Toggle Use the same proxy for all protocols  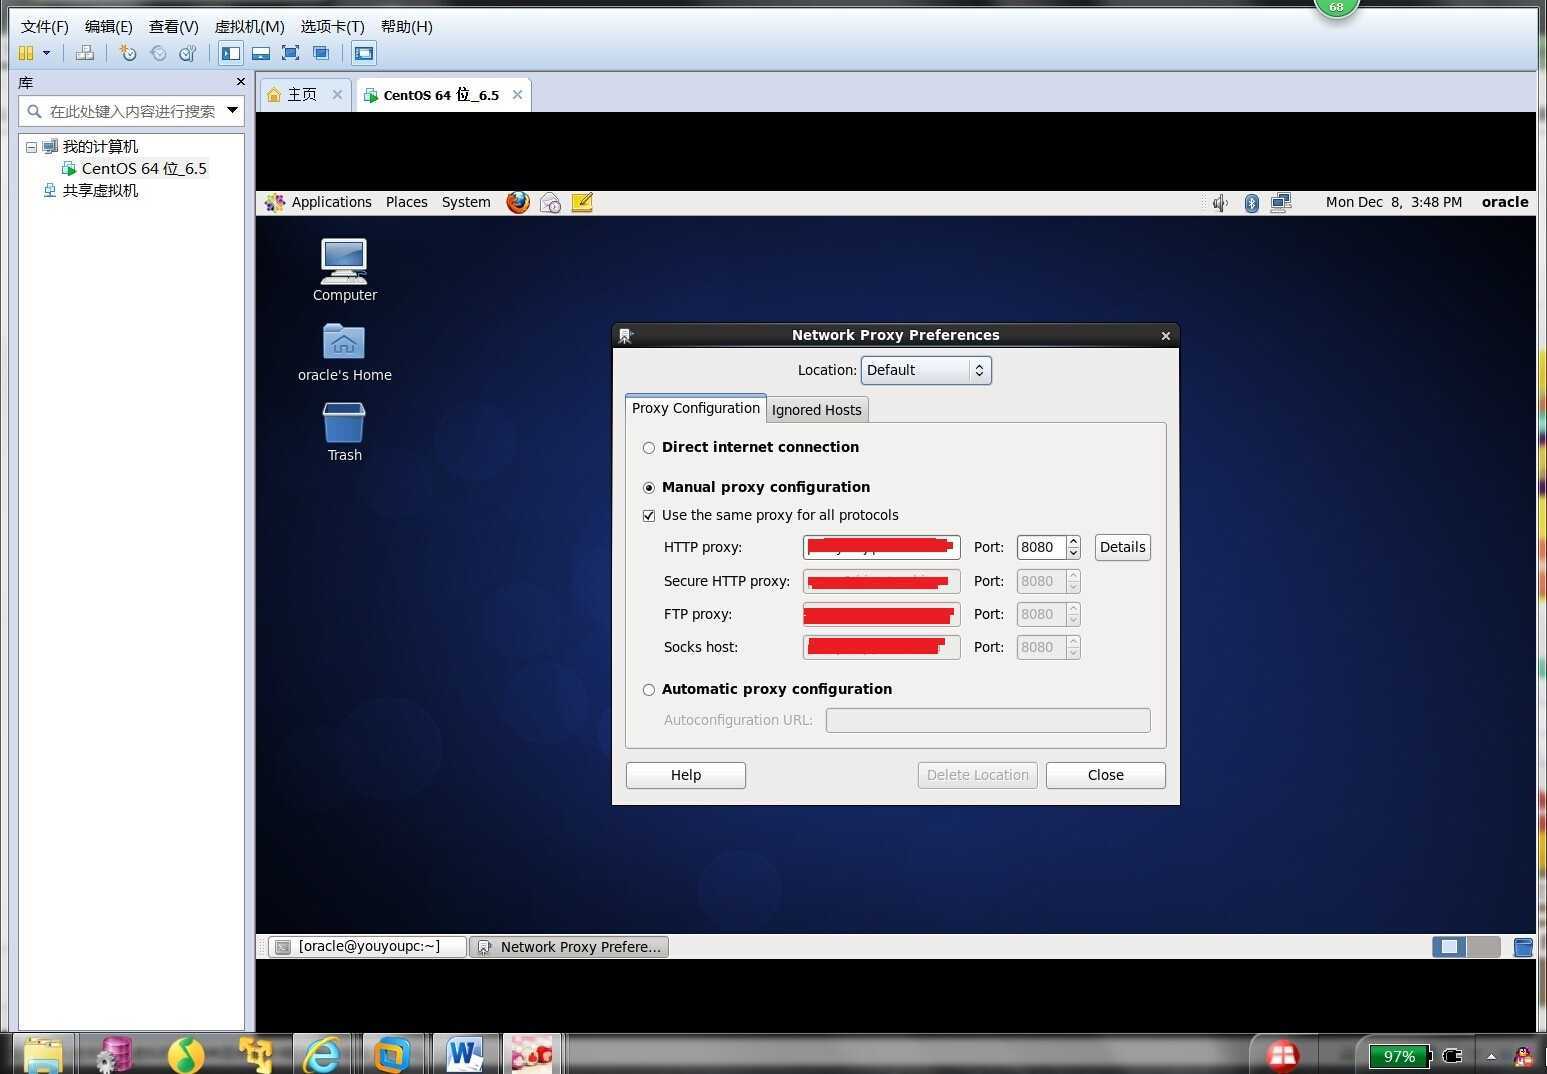pyautogui.click(x=649, y=516)
